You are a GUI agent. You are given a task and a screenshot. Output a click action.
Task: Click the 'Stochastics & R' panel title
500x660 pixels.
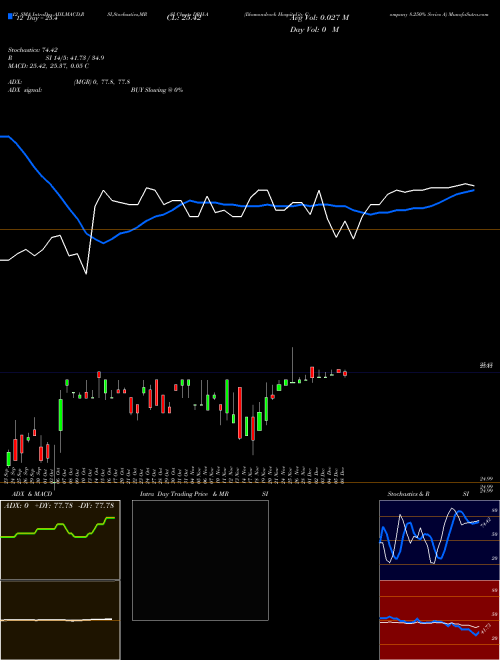[x=408, y=494]
